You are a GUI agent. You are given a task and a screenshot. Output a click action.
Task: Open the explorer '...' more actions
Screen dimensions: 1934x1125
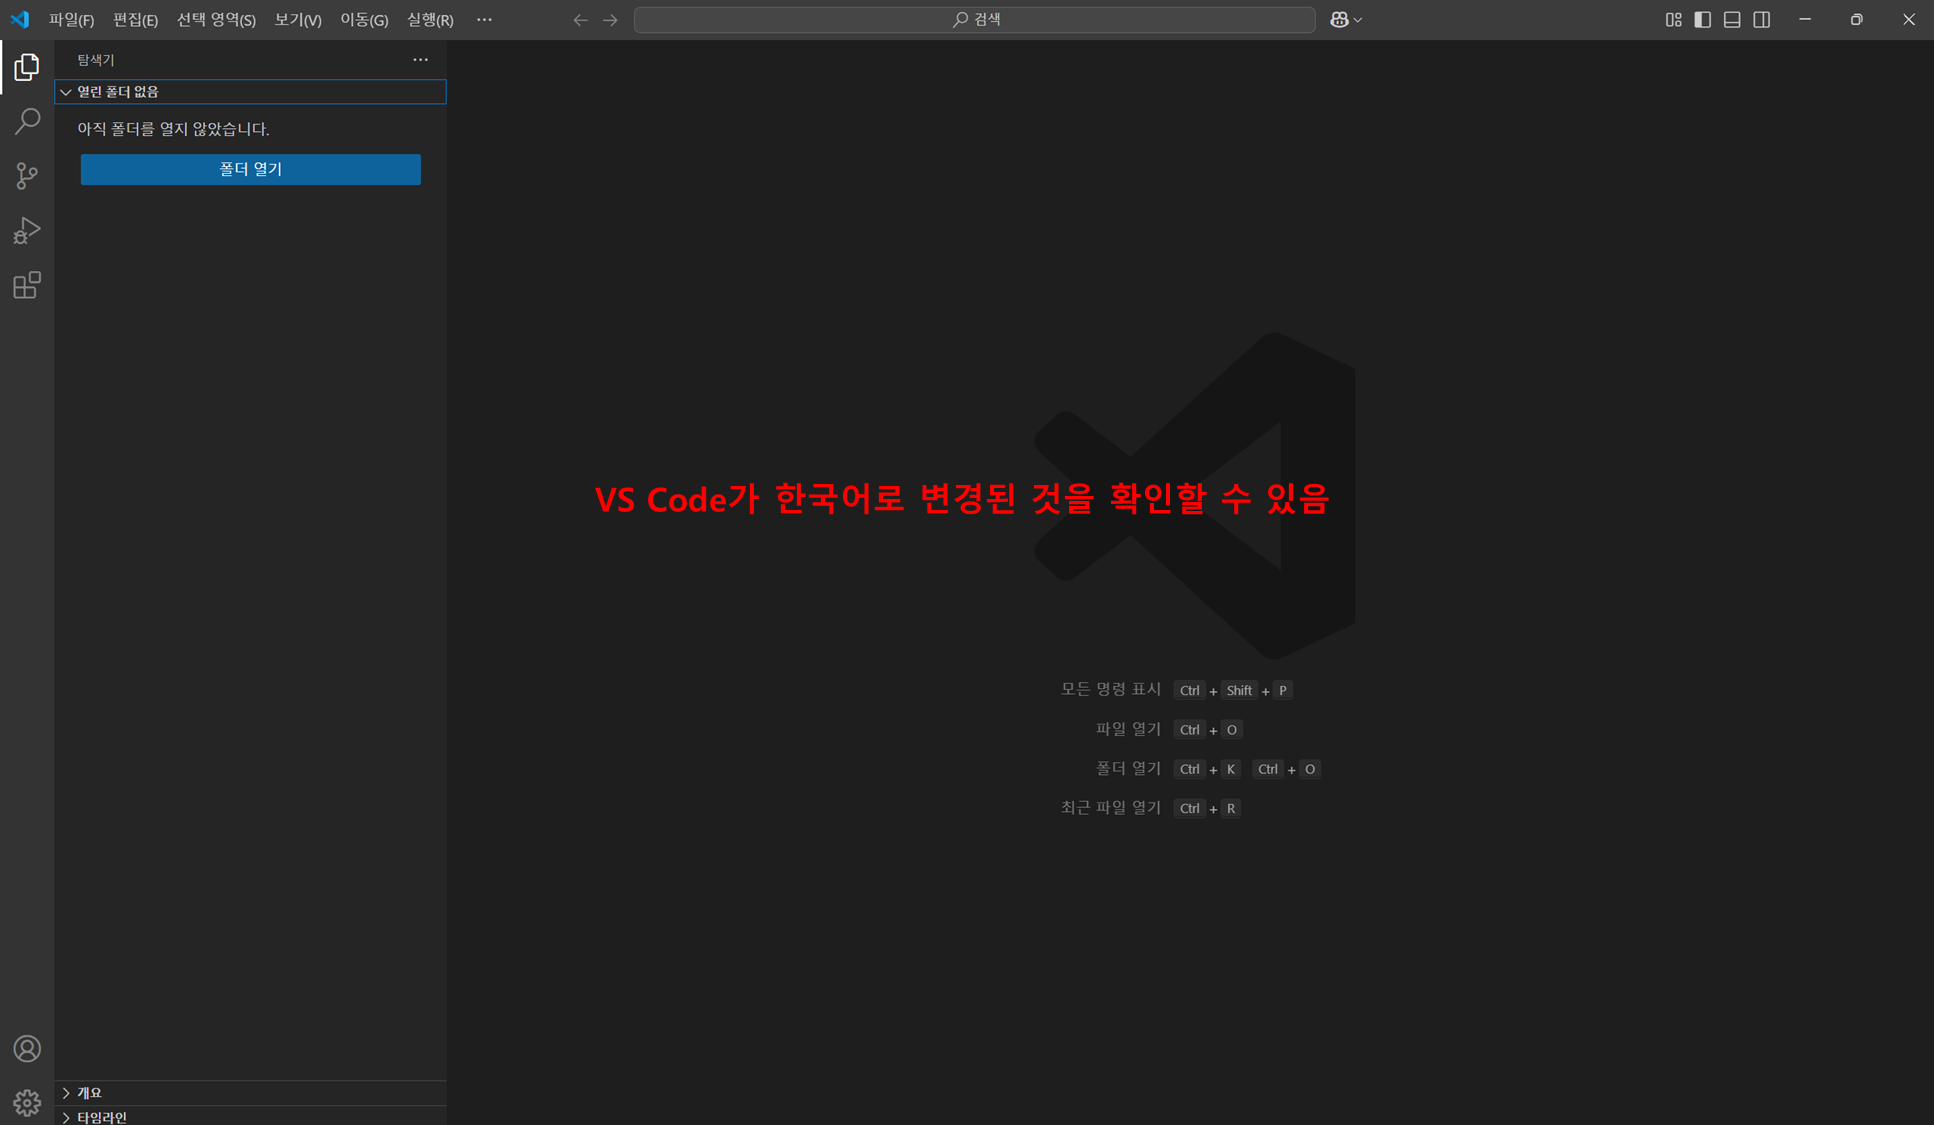(420, 60)
